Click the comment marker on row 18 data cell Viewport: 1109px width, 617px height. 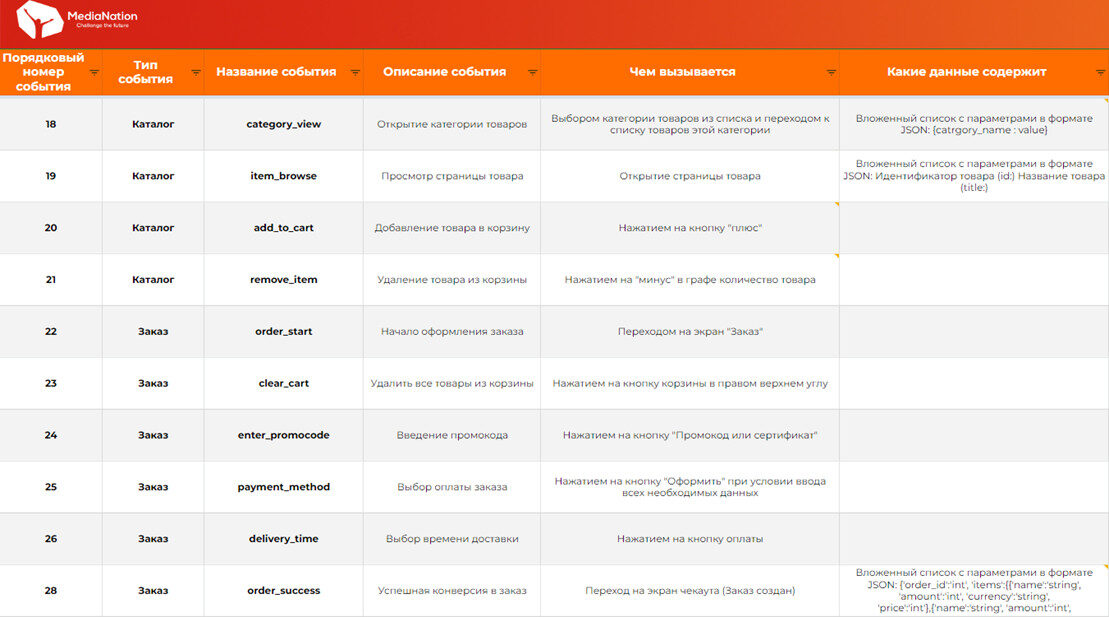(1105, 101)
